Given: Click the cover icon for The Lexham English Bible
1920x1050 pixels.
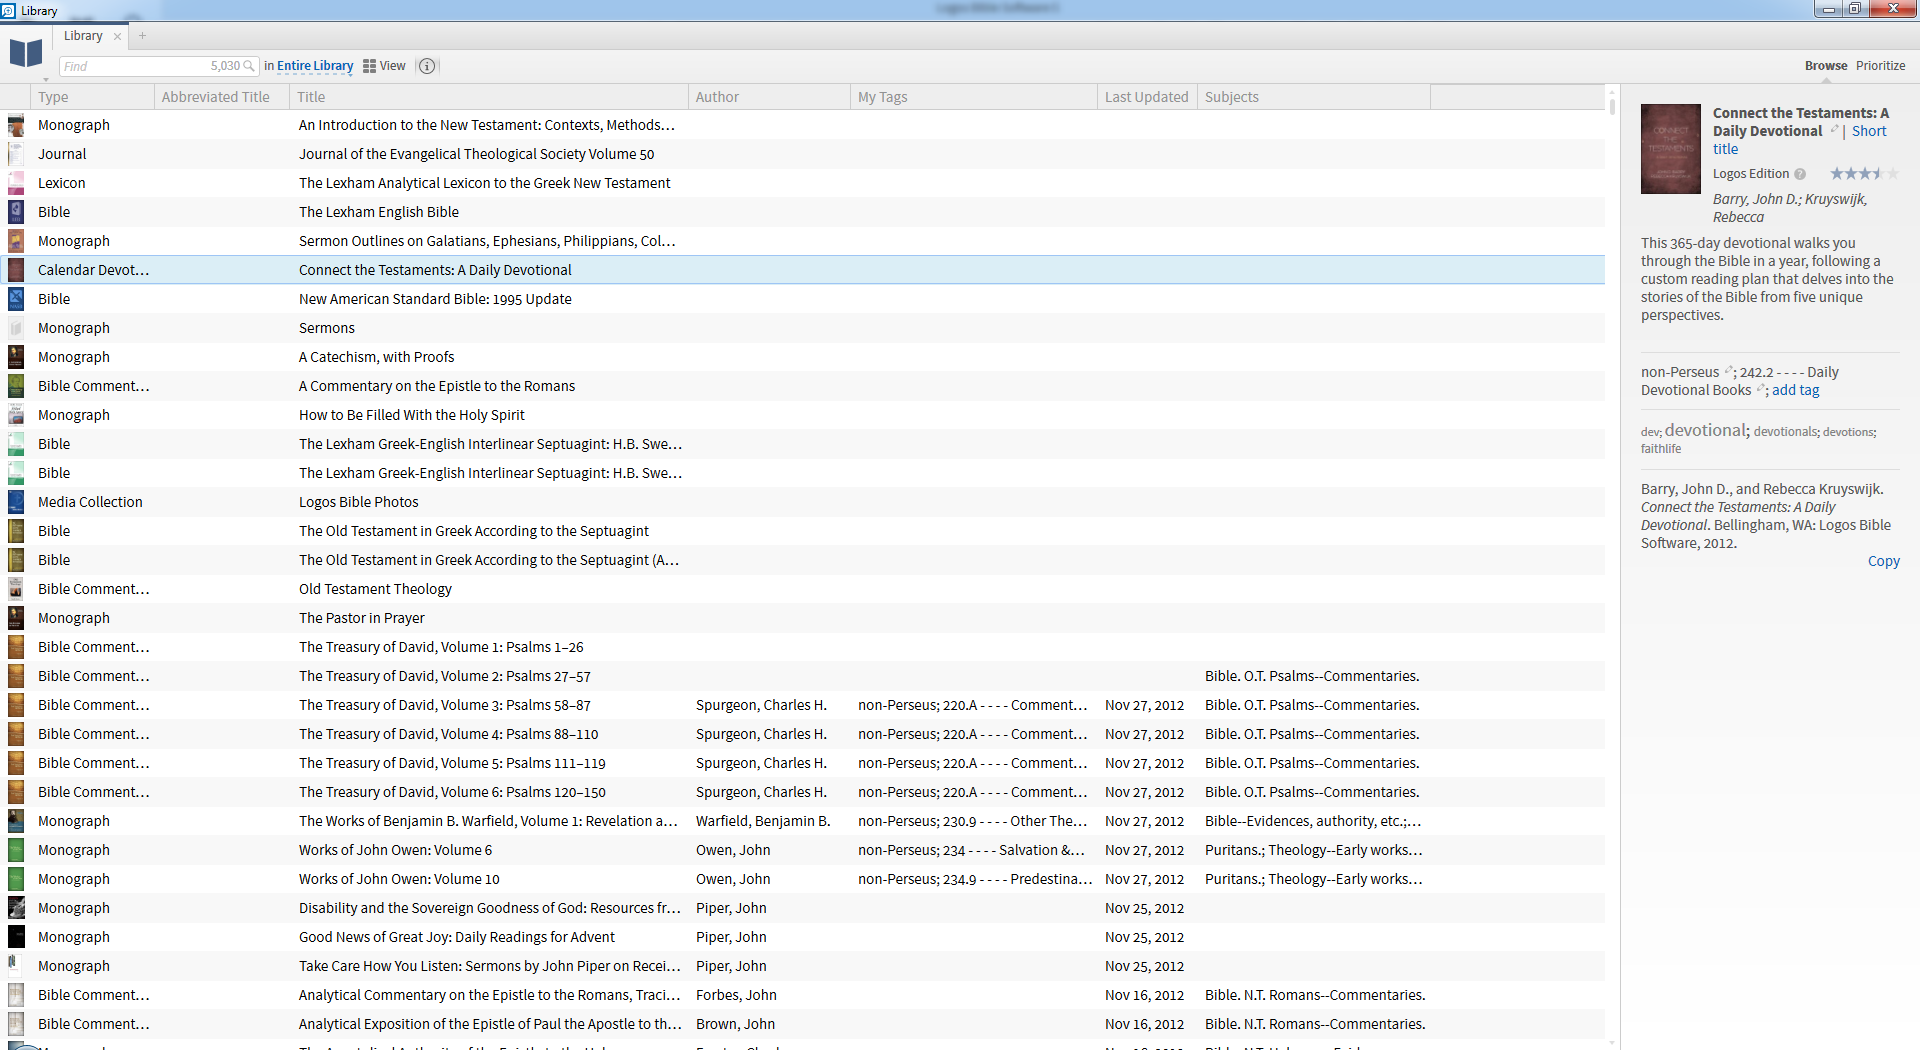Looking at the screenshot, I should click(x=16, y=212).
